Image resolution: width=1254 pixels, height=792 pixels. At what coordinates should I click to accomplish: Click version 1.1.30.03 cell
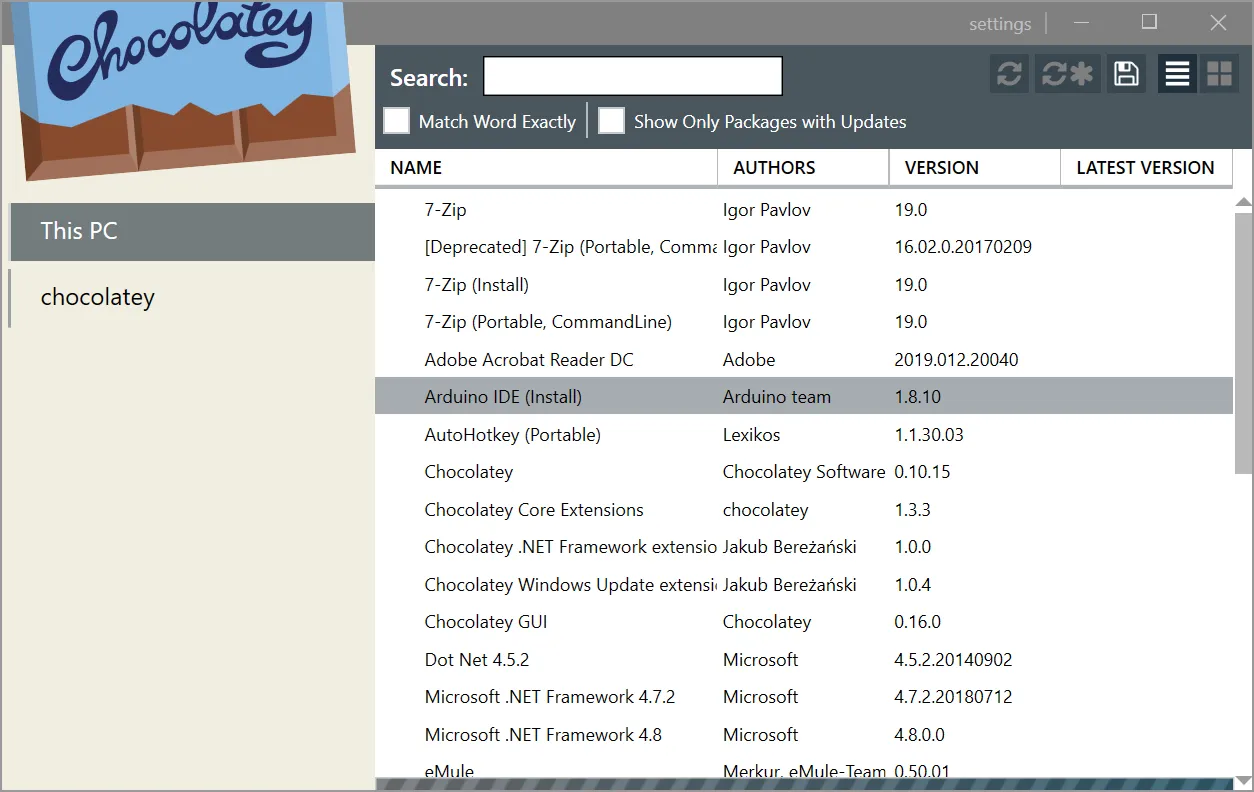tap(929, 435)
